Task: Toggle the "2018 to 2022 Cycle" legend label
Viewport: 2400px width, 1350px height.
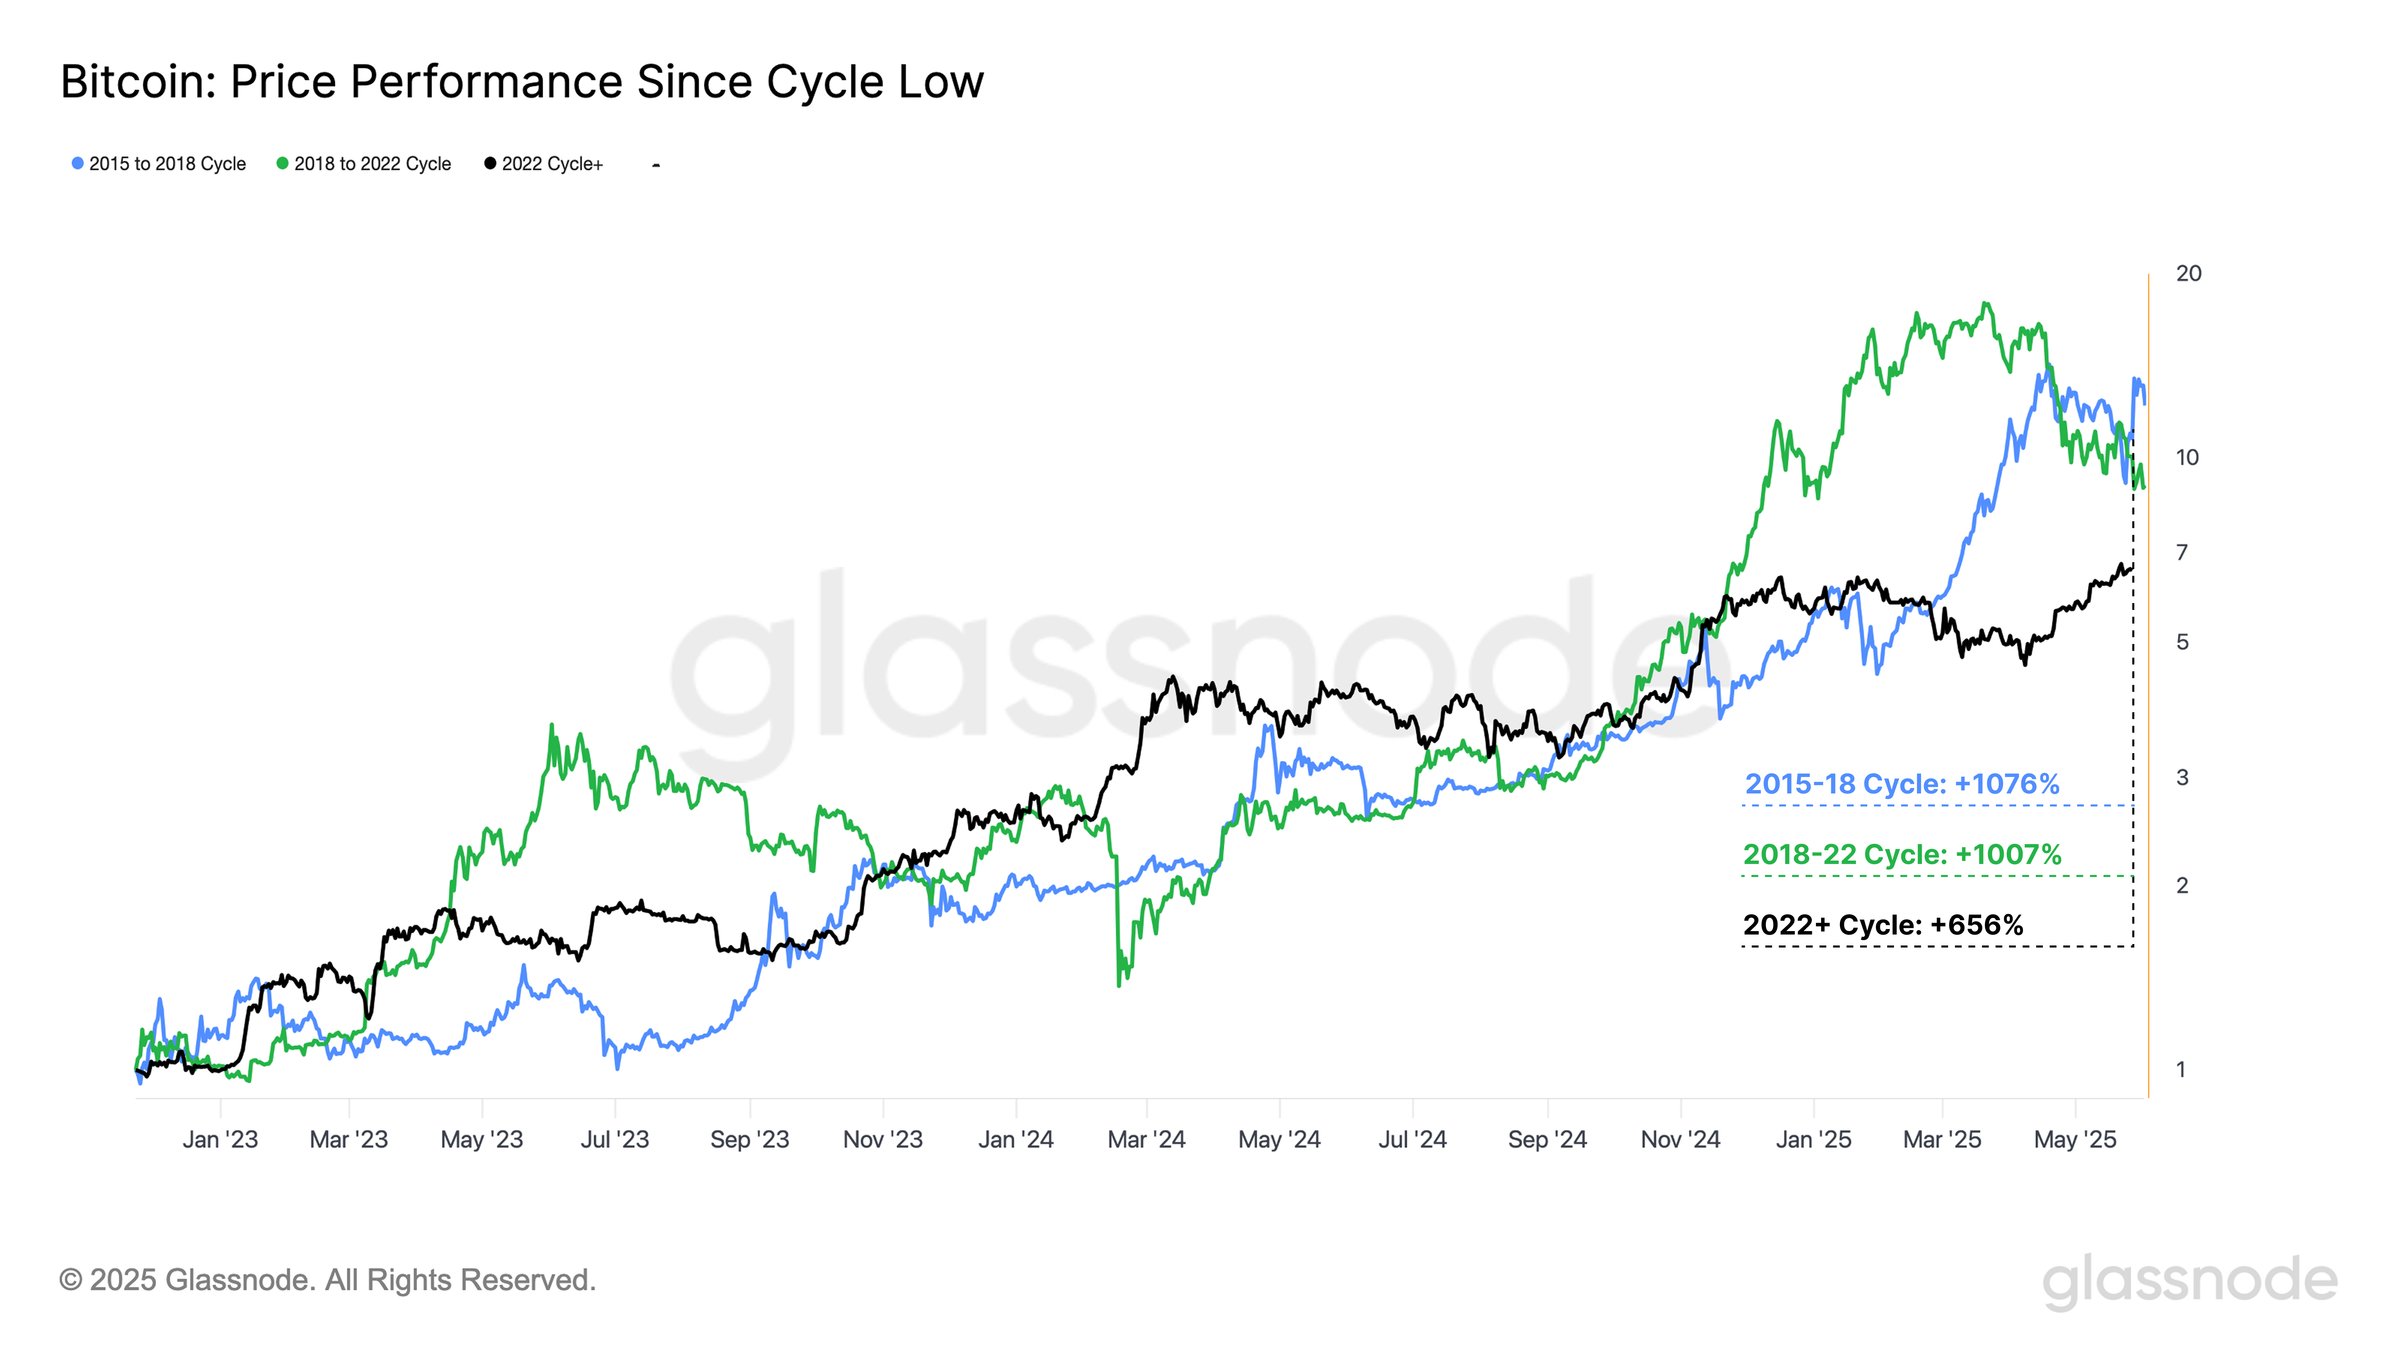Action: (x=372, y=164)
